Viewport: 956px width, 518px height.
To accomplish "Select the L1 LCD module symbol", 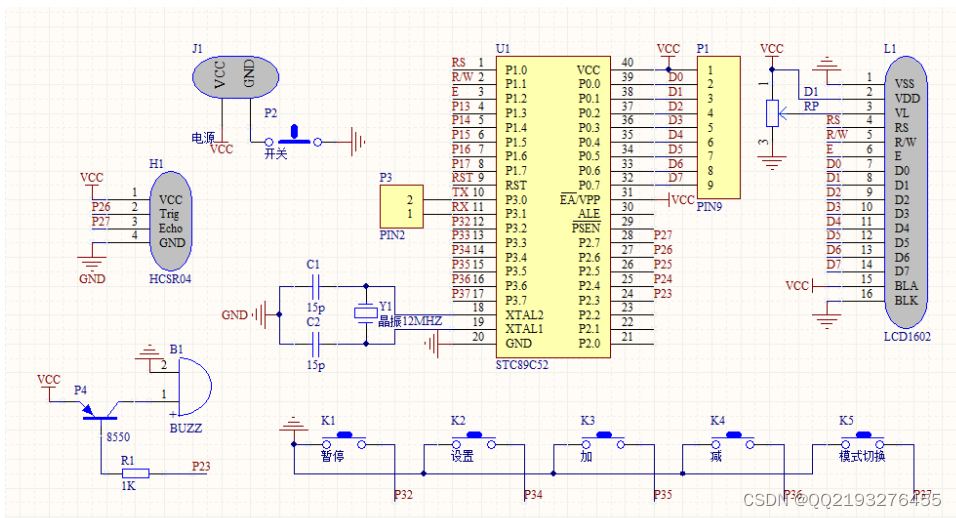I will point(906,191).
